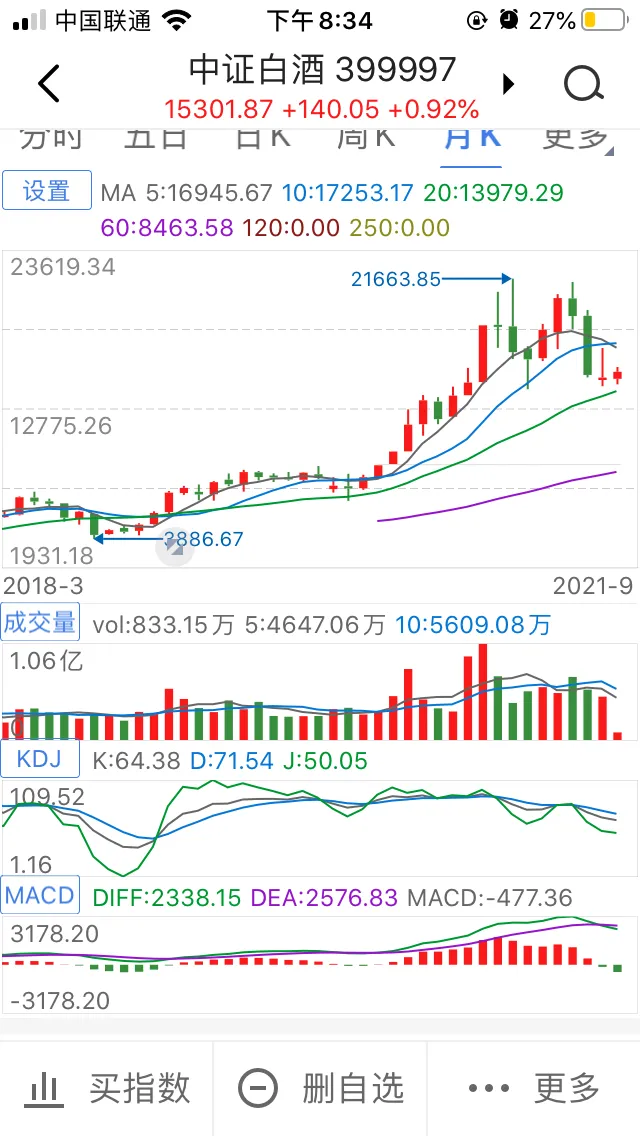Screen dimensions: 640x1136
Task: Tap the three-dots icon in bottom bar
Action: click(488, 1088)
